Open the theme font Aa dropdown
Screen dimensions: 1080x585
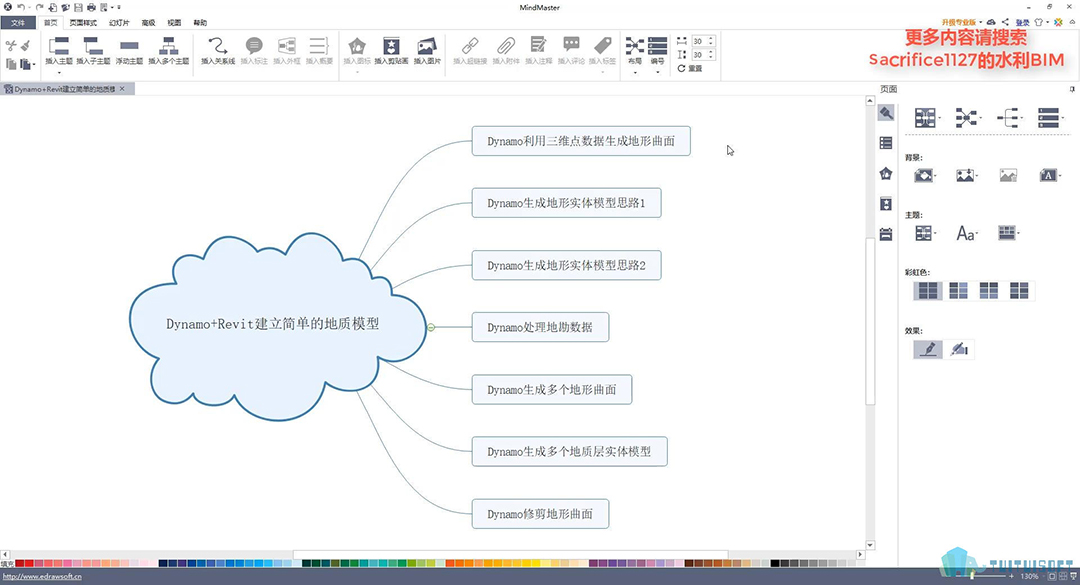click(x=966, y=233)
